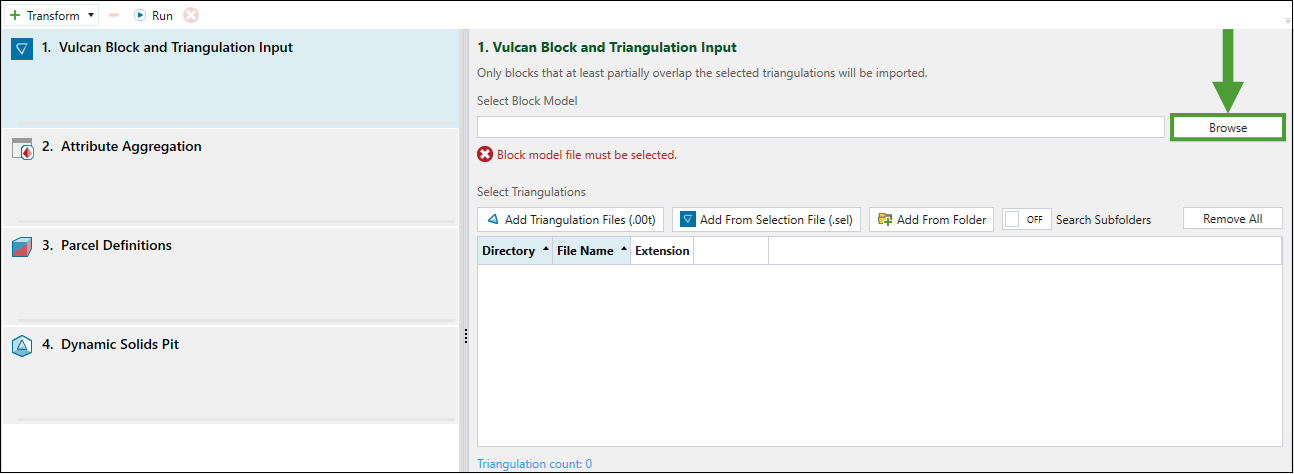The height and width of the screenshot is (474, 1294).
Task: Click the red cancel run icon
Action: tap(191, 16)
